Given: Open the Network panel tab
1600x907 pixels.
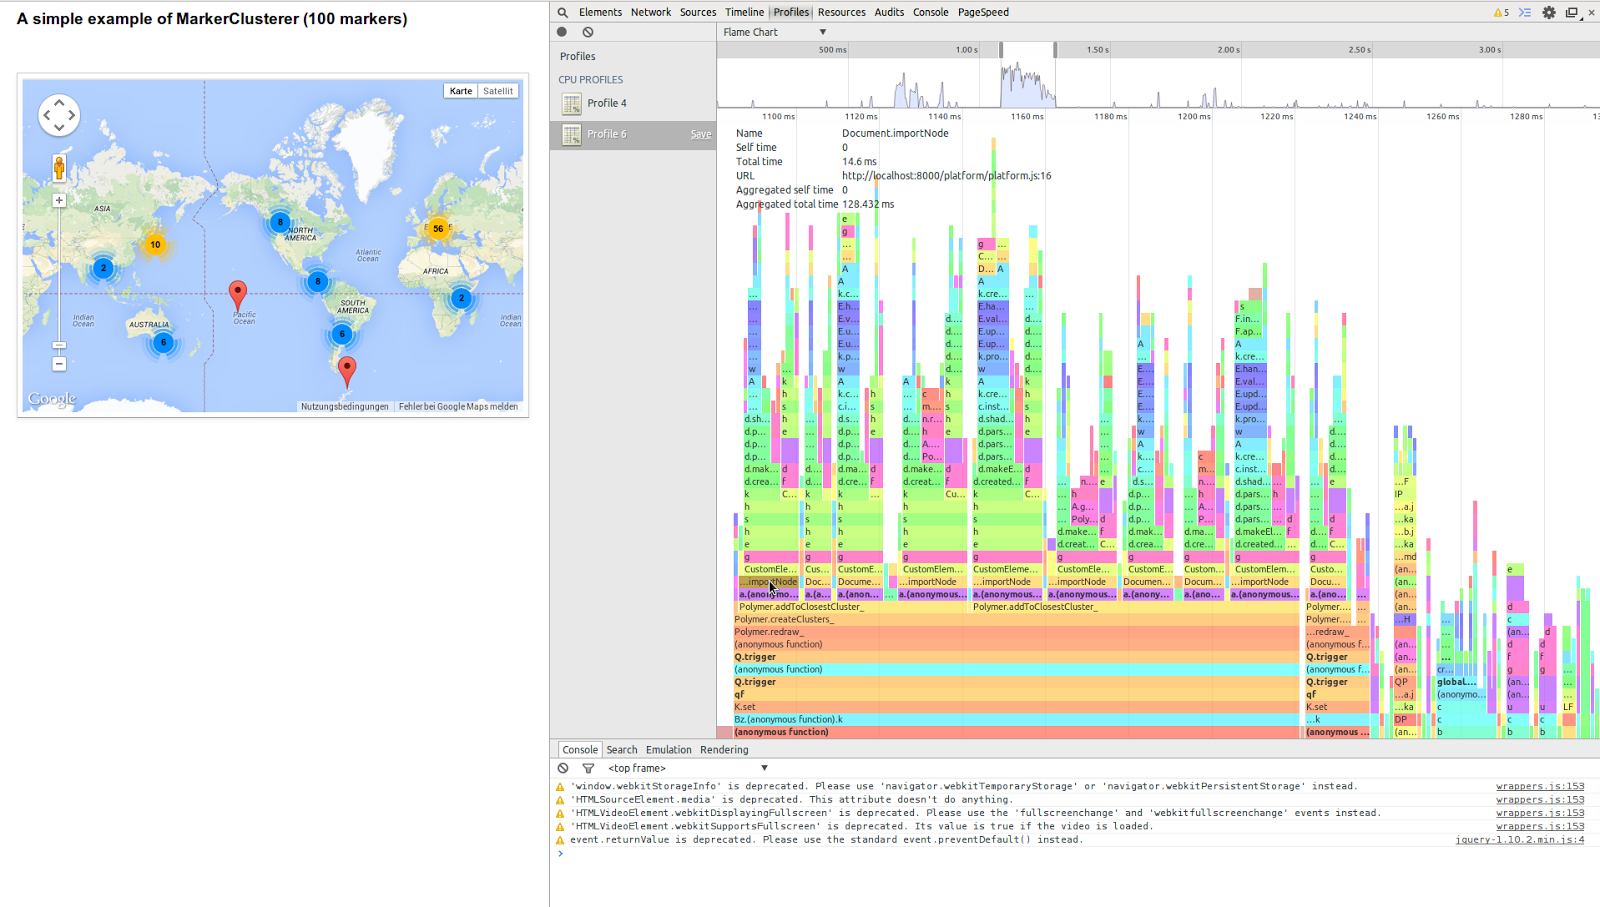Looking at the screenshot, I should (x=651, y=12).
